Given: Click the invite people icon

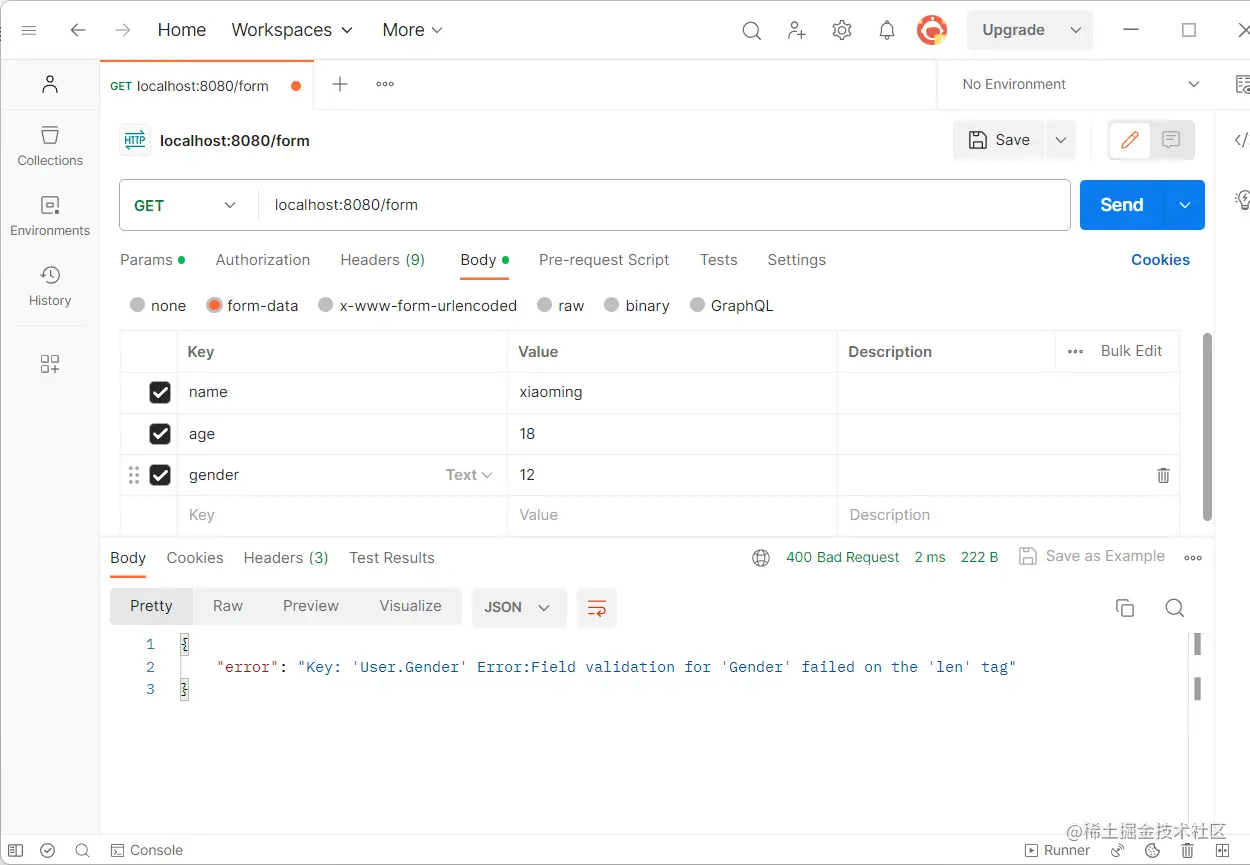Looking at the screenshot, I should pos(797,30).
